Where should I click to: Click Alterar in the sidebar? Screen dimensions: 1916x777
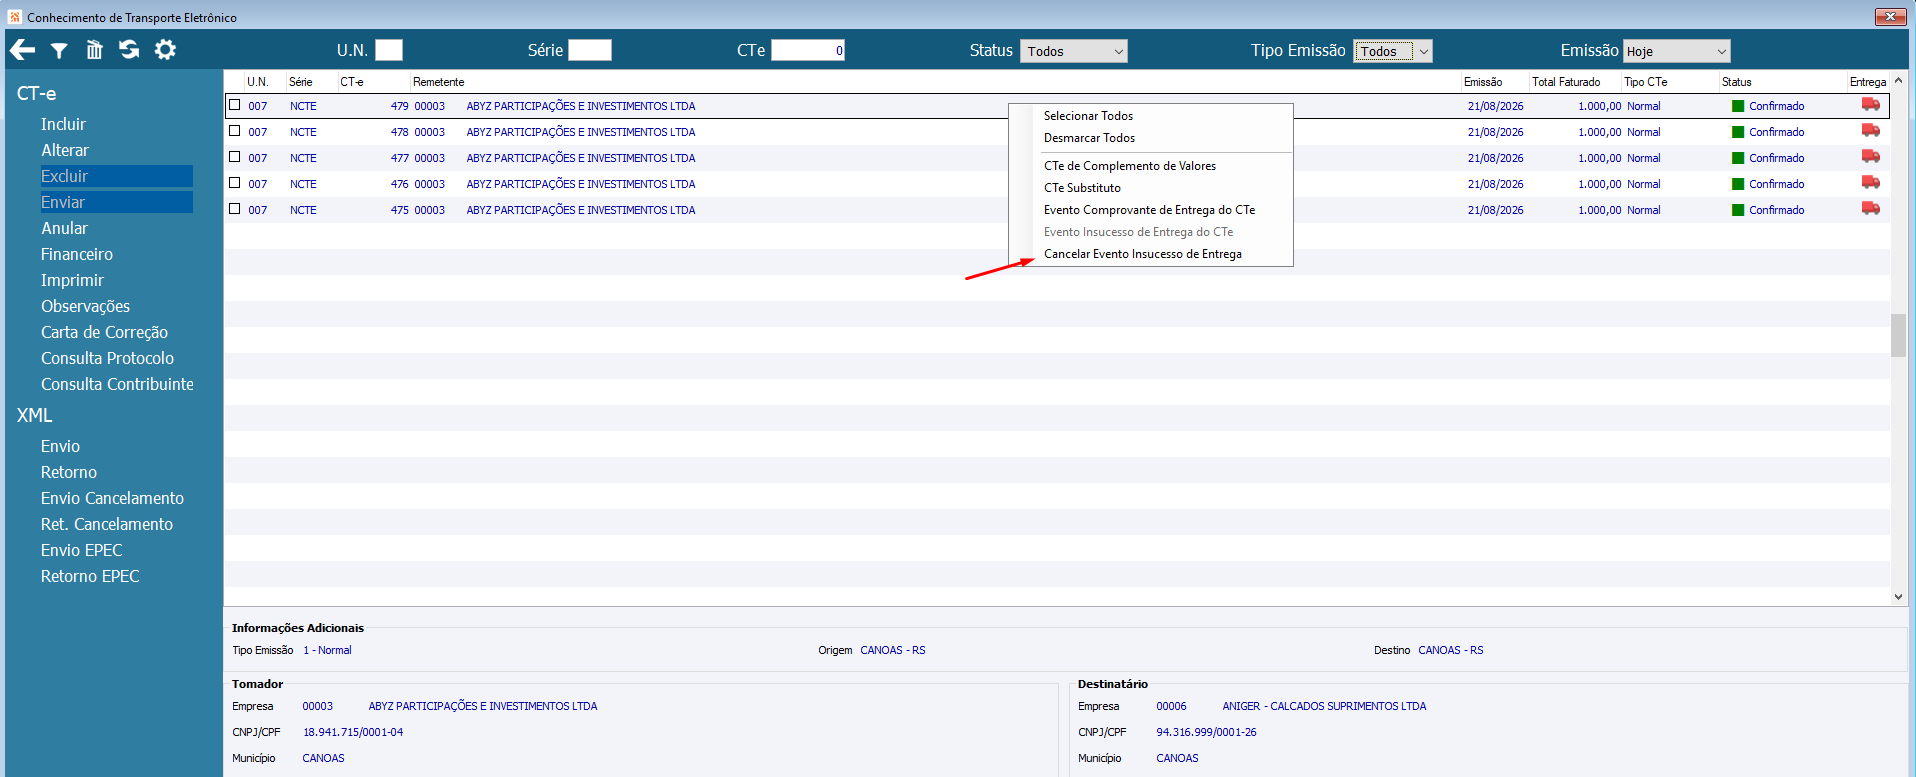(65, 150)
